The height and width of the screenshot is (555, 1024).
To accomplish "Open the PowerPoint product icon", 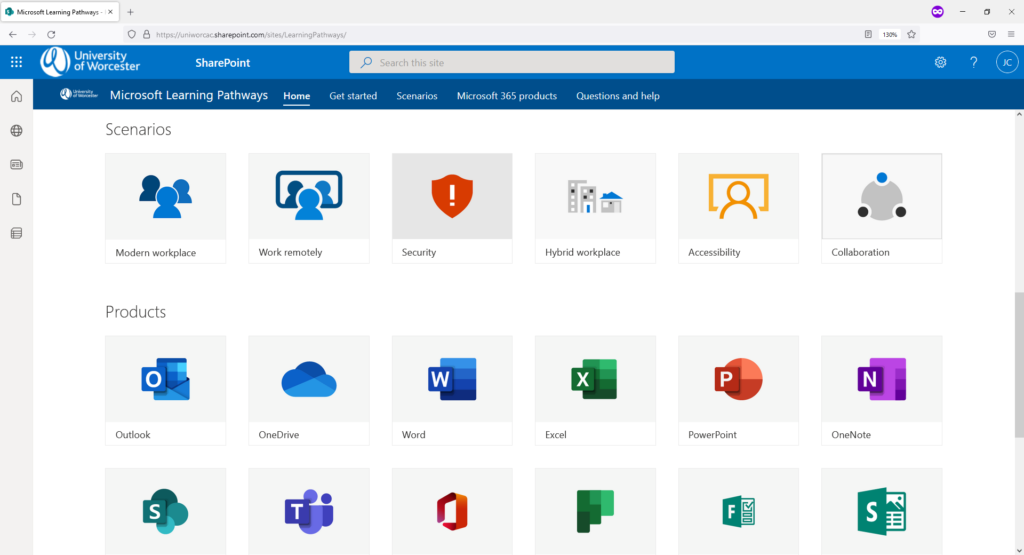I will (x=739, y=379).
